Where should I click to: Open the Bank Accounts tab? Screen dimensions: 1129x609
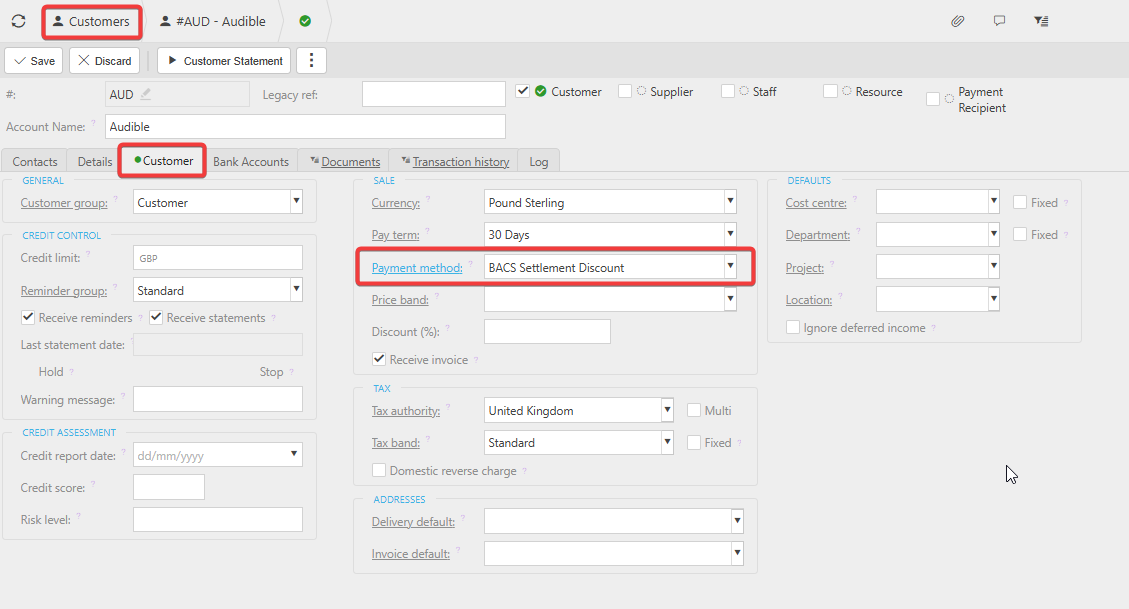pyautogui.click(x=251, y=161)
